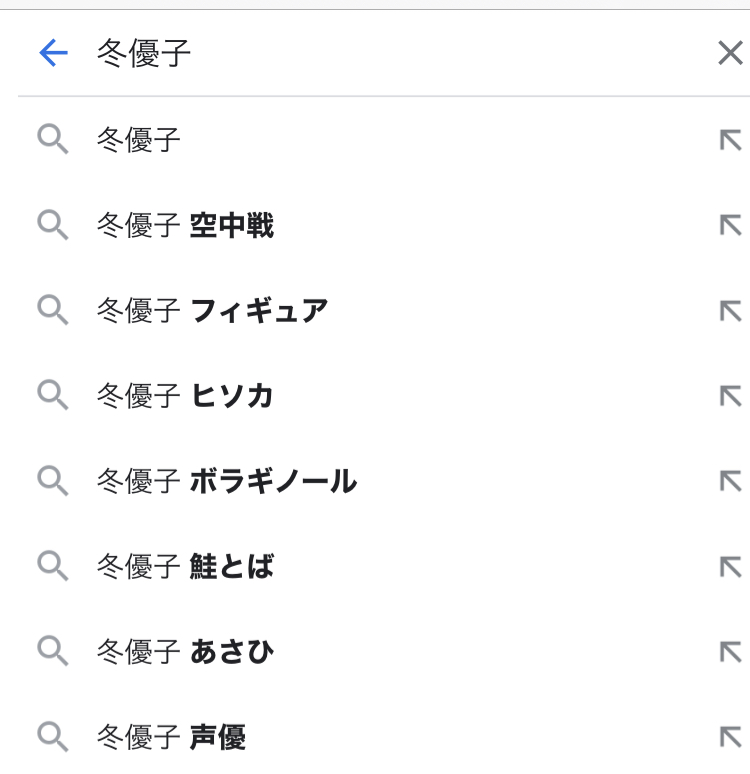This screenshot has height=774, width=750.
Task: Use the arrow icon beside あさひ
Action: (x=731, y=652)
